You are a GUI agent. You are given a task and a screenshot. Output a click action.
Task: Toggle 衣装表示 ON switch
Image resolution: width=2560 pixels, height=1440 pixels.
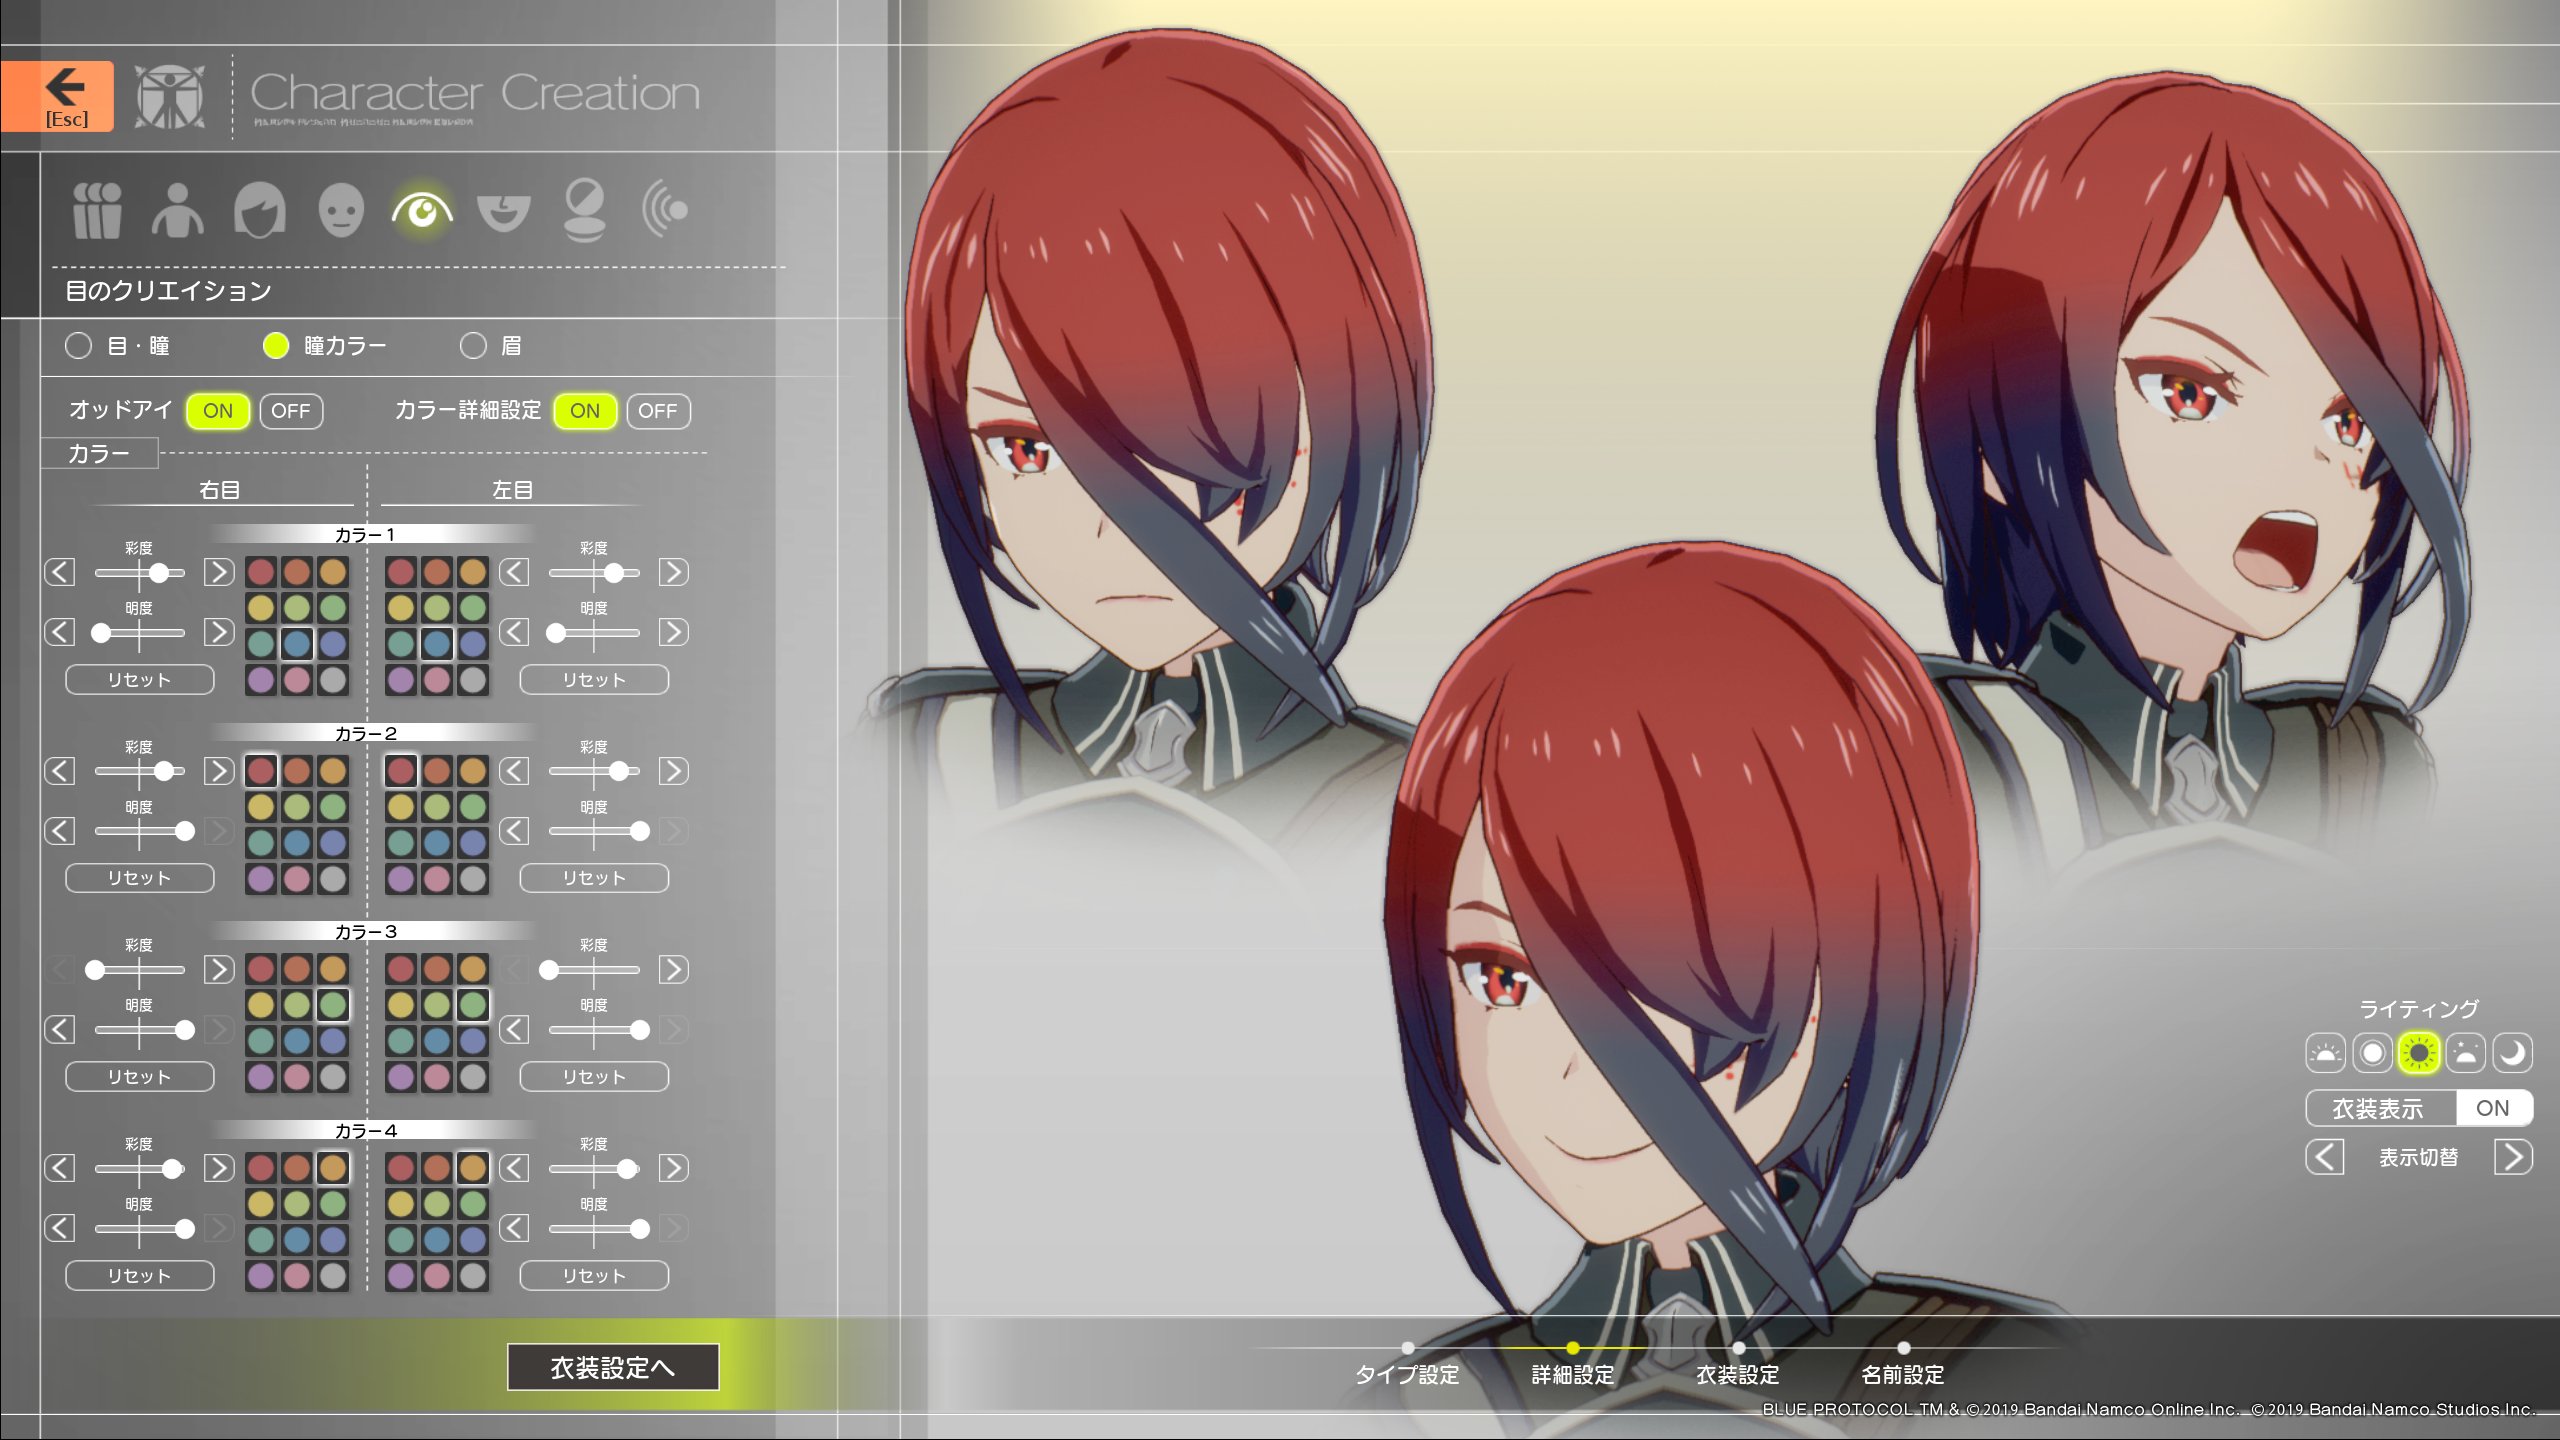click(x=2492, y=1108)
